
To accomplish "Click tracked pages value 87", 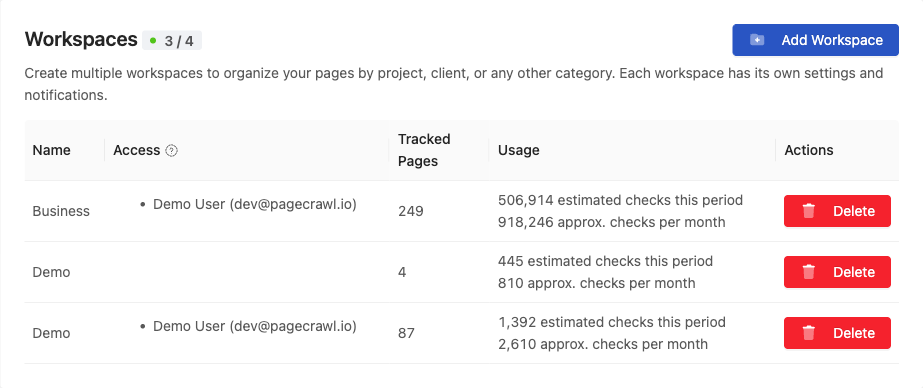I will pos(406,333).
